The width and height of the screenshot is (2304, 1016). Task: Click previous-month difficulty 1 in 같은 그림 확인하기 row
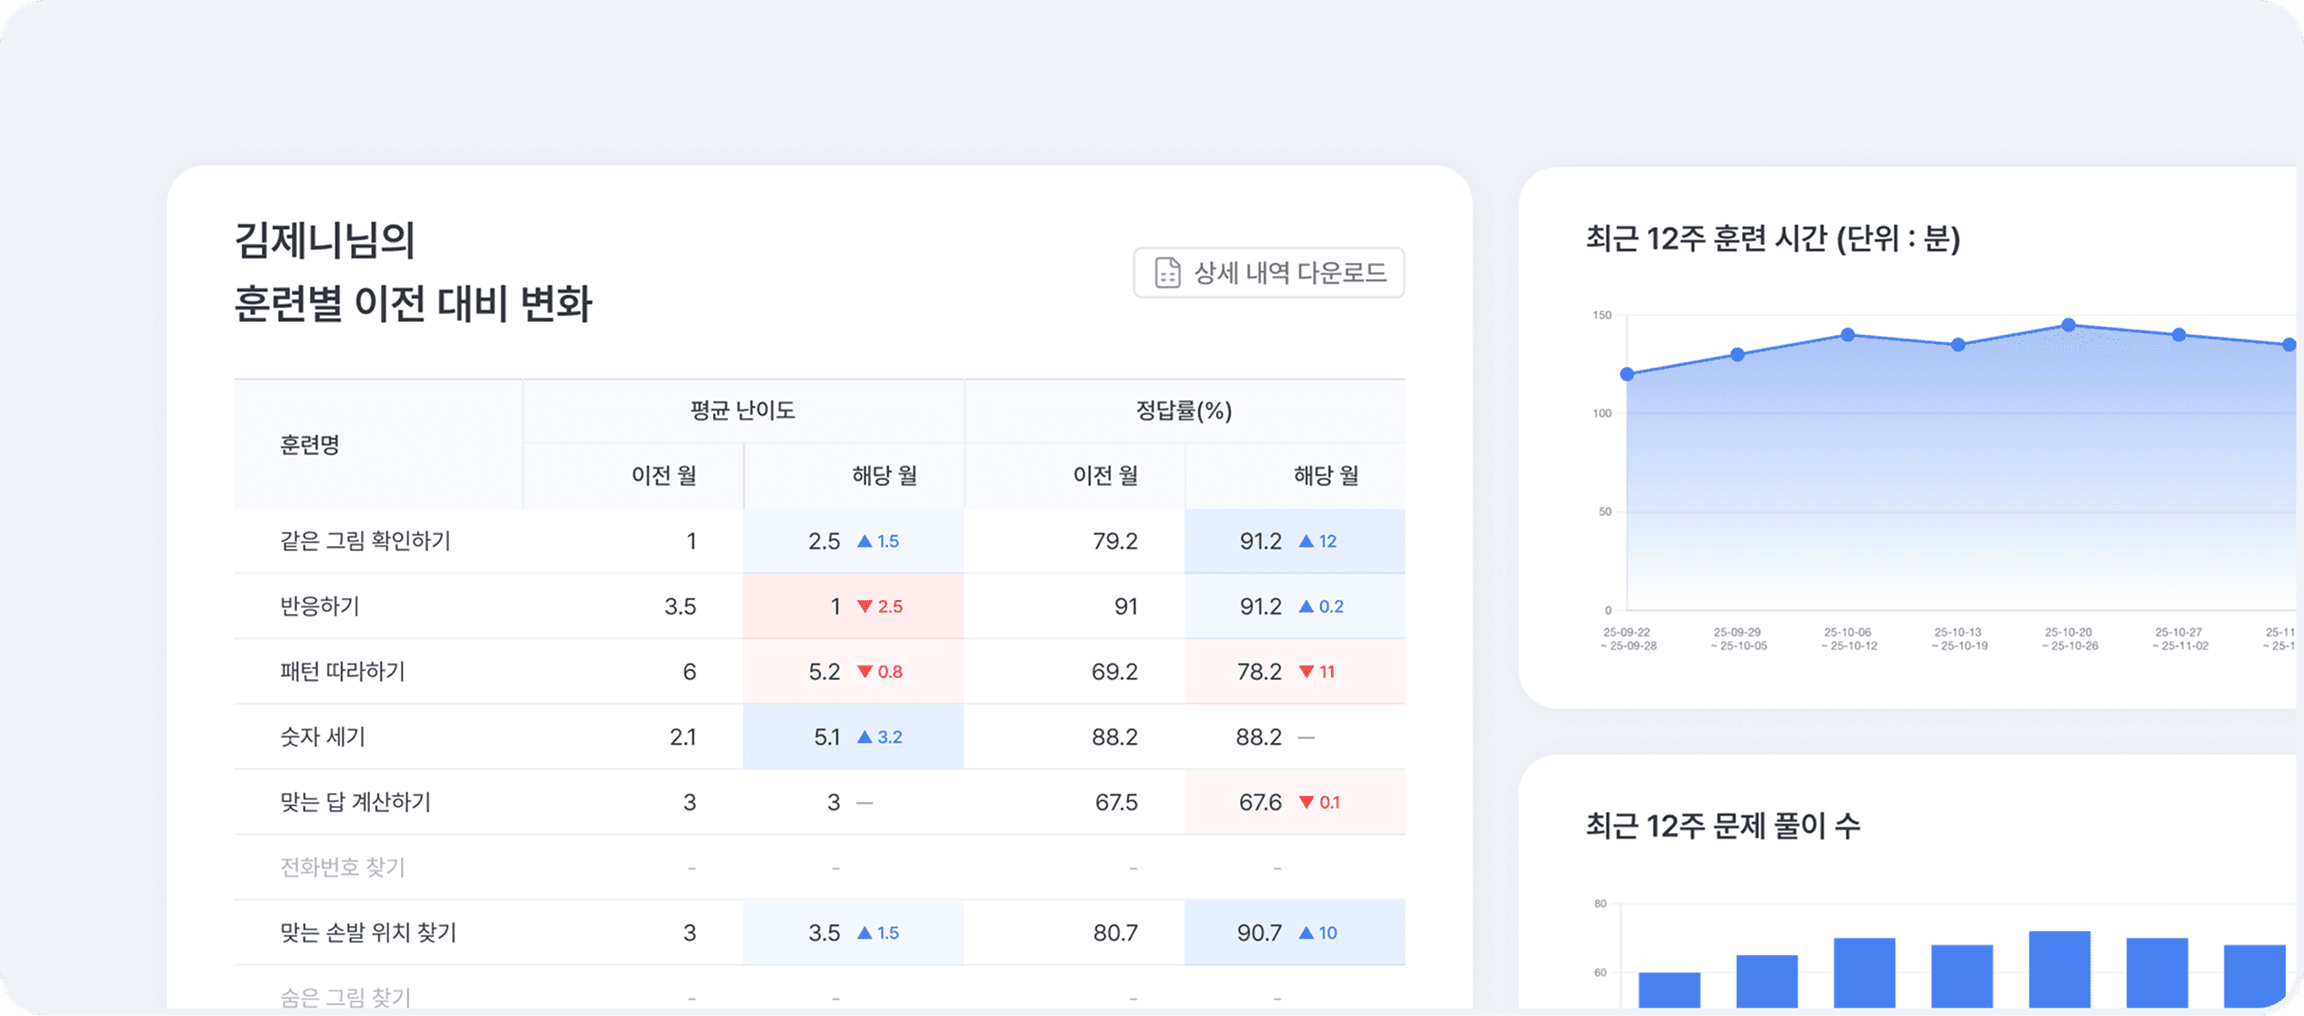(x=691, y=541)
